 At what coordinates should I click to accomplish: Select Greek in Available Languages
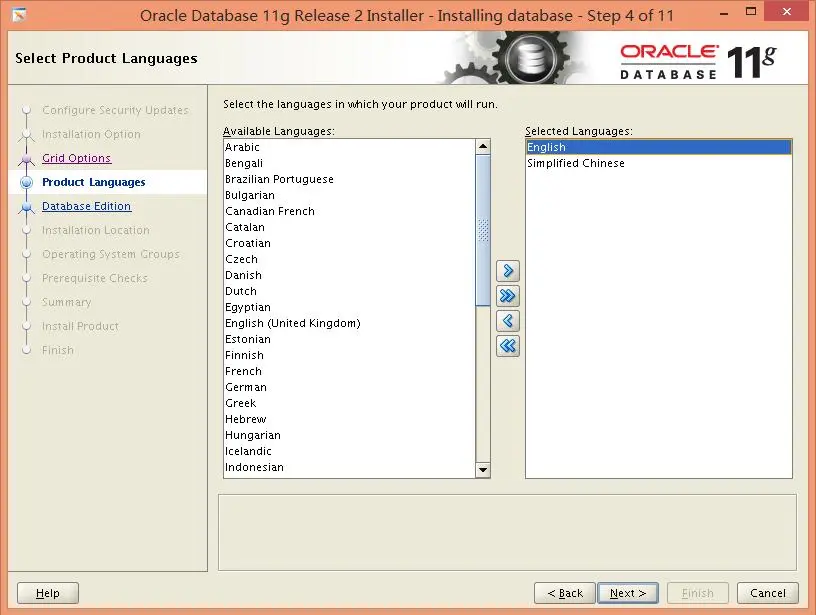pos(349,403)
